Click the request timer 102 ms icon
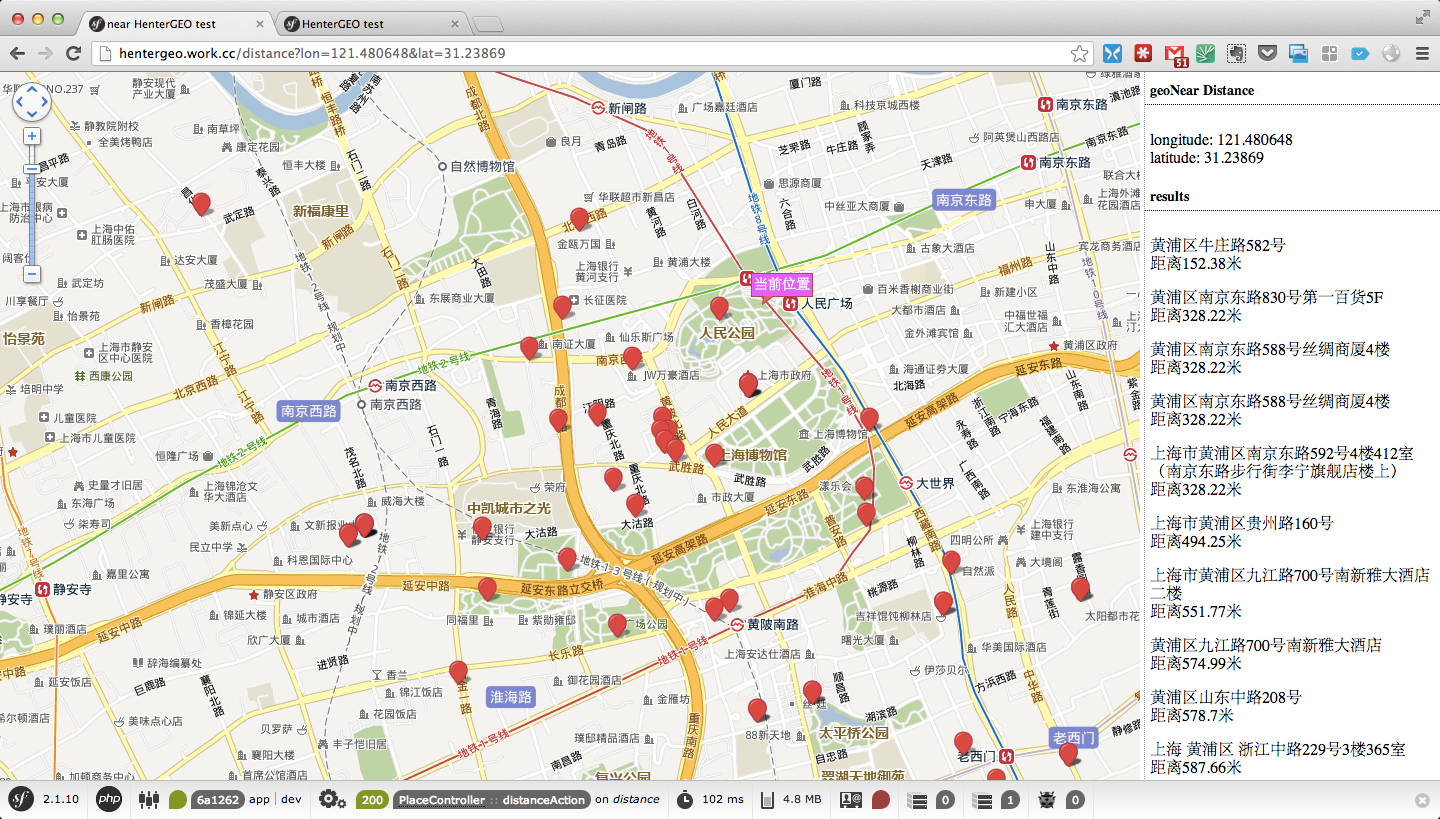The image size is (1440, 819). 685,799
